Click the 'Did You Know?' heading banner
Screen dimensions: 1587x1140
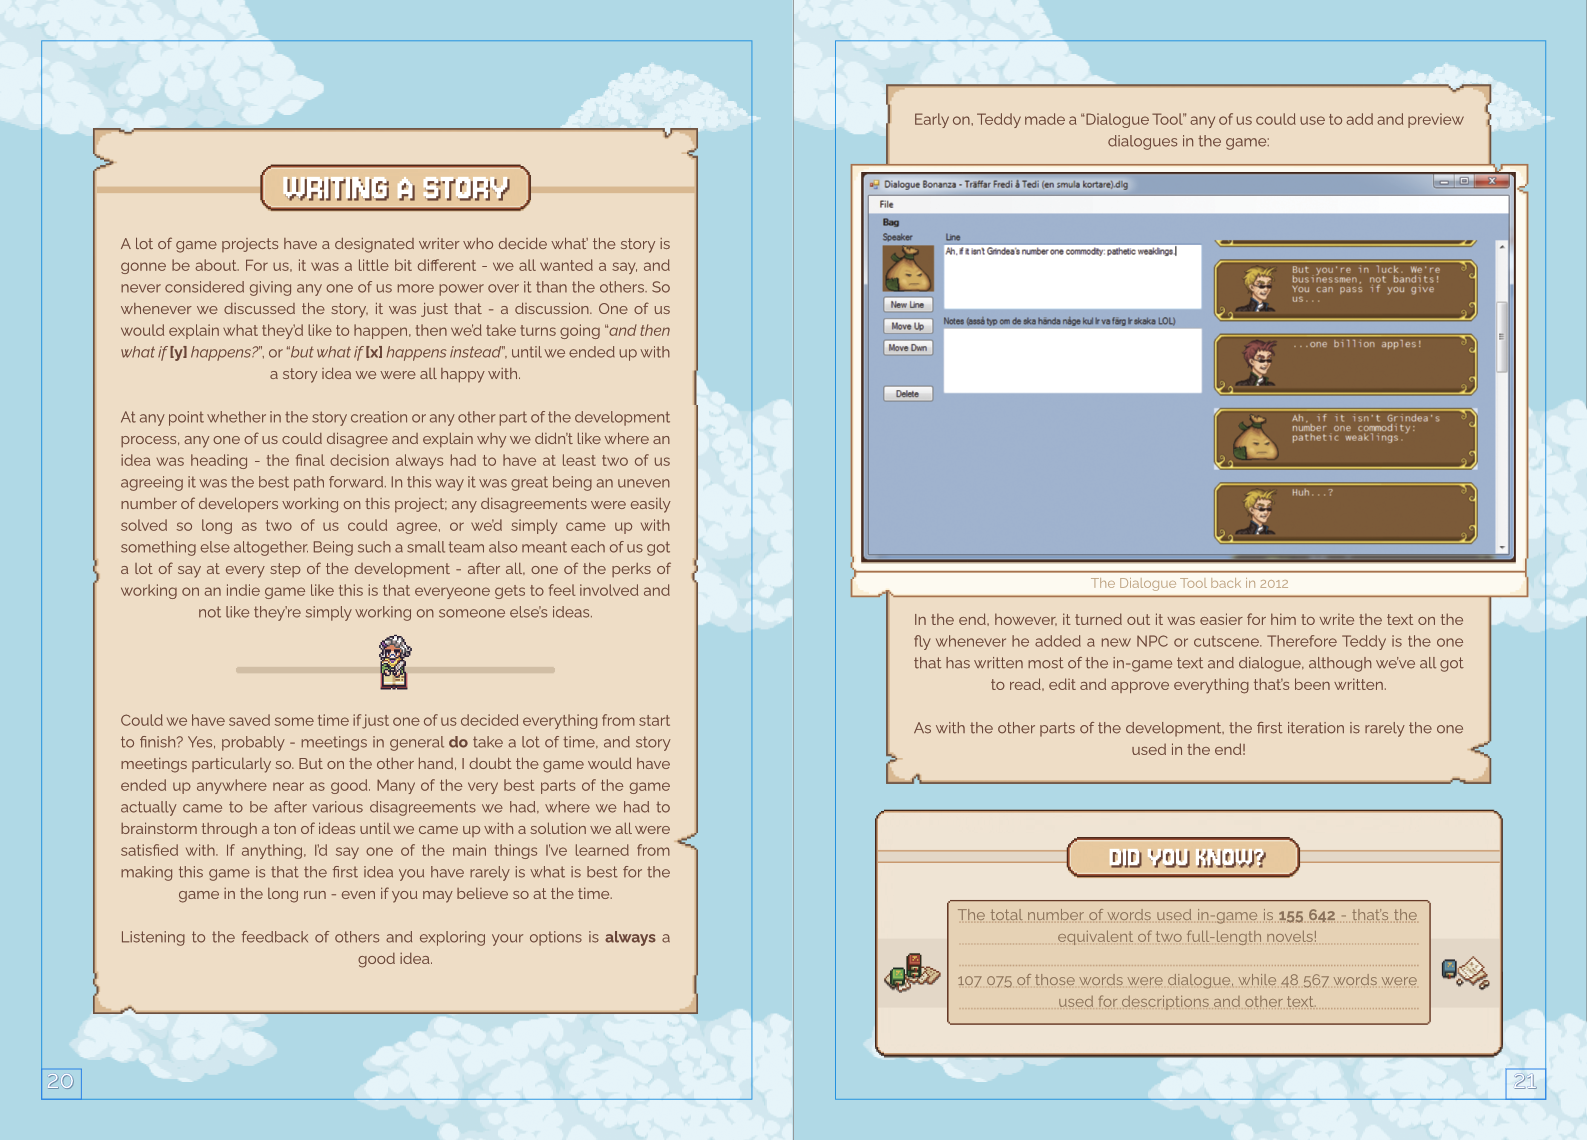(1184, 857)
